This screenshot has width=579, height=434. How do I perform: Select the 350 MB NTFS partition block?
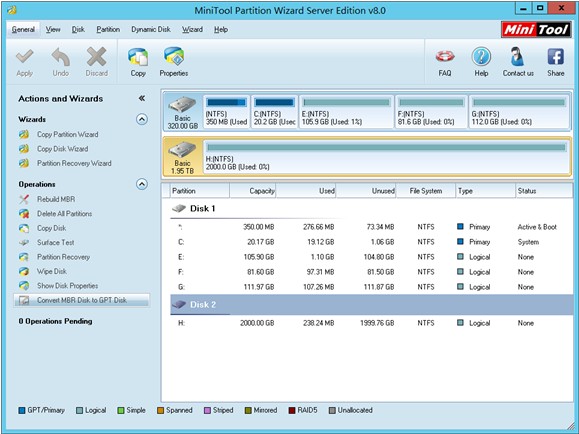coord(226,112)
